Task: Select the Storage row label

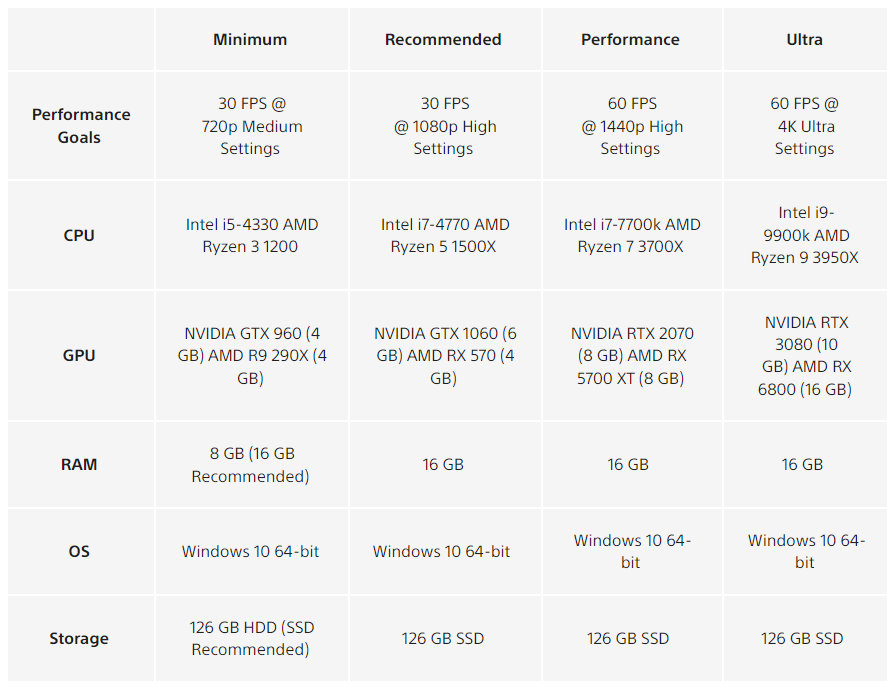Action: (79, 639)
